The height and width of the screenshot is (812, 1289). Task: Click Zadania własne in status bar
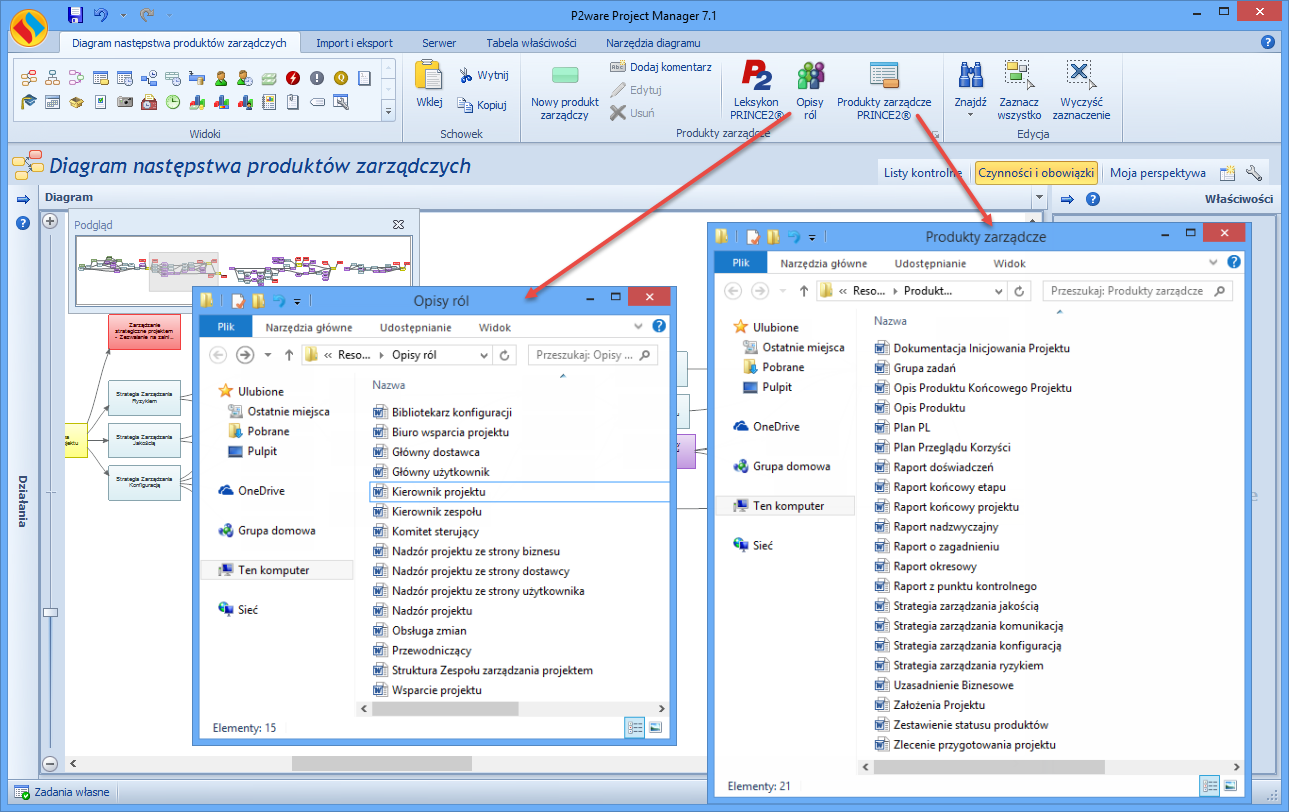[62, 792]
